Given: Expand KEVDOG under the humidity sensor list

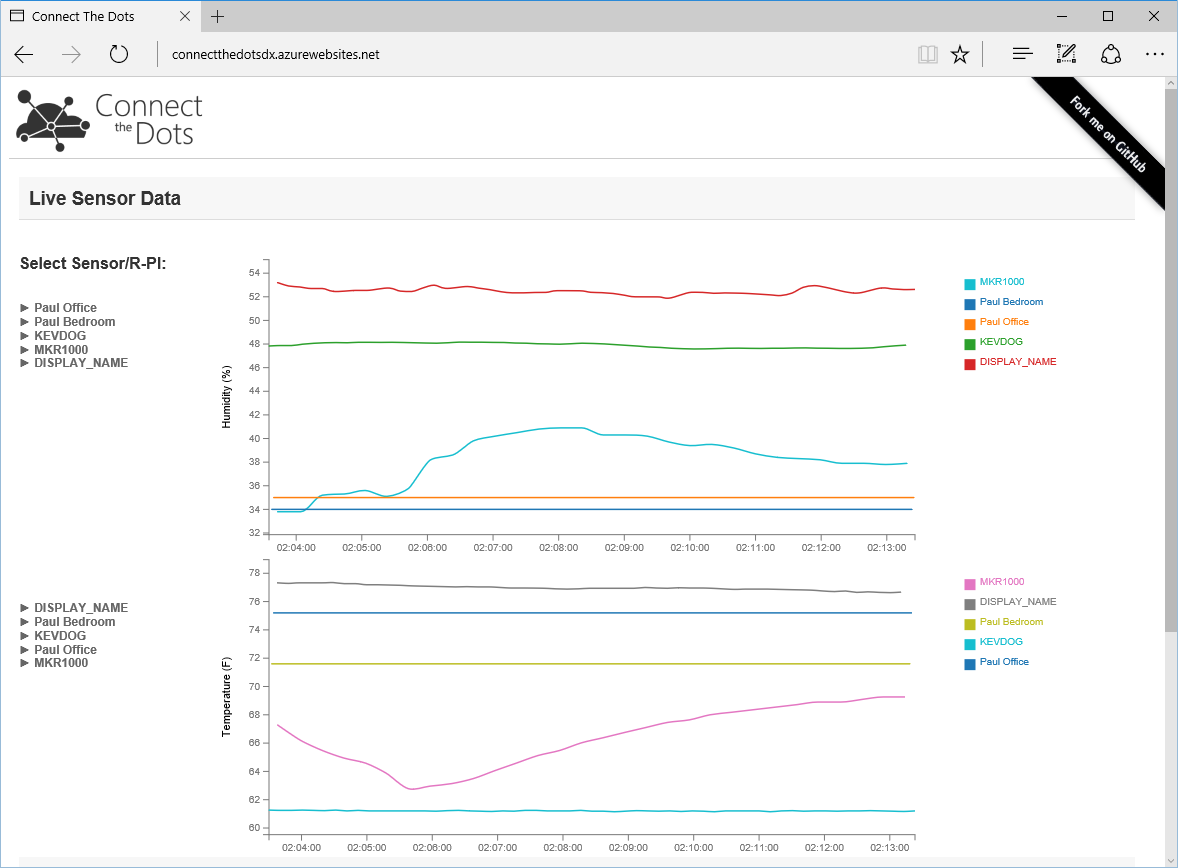Looking at the screenshot, I should [59, 335].
